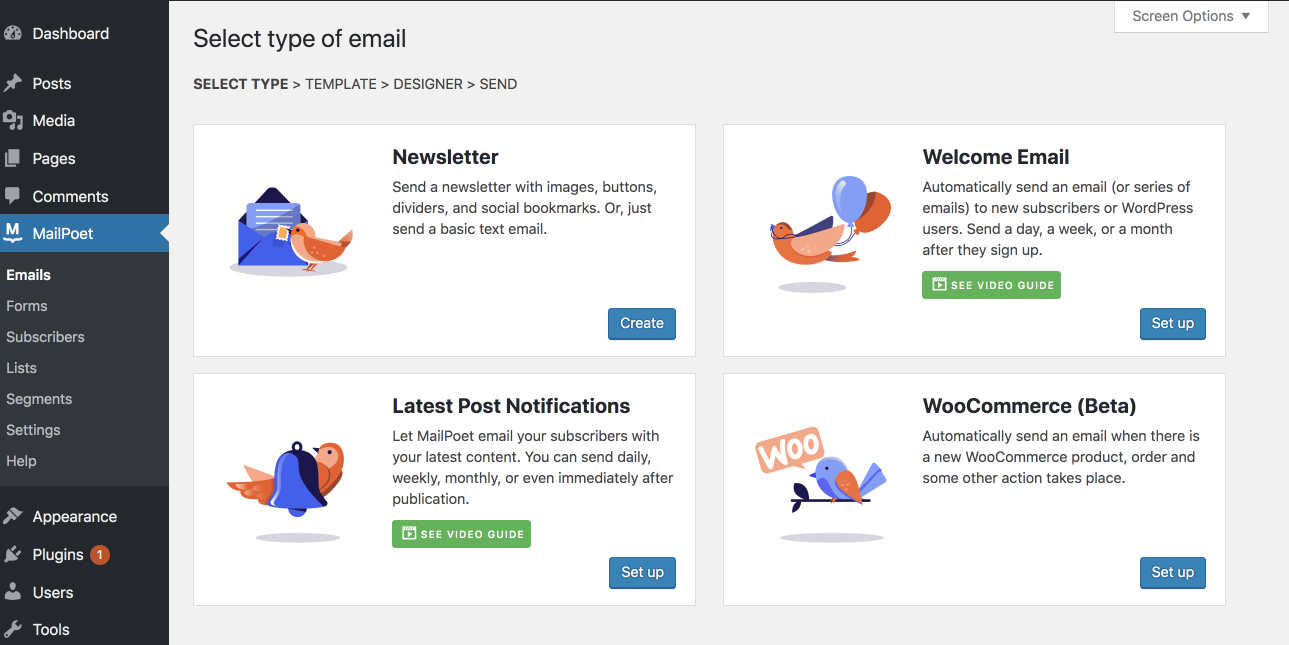The height and width of the screenshot is (645, 1289).
Task: Select Emails in the MailPoet submenu
Action: 28,274
